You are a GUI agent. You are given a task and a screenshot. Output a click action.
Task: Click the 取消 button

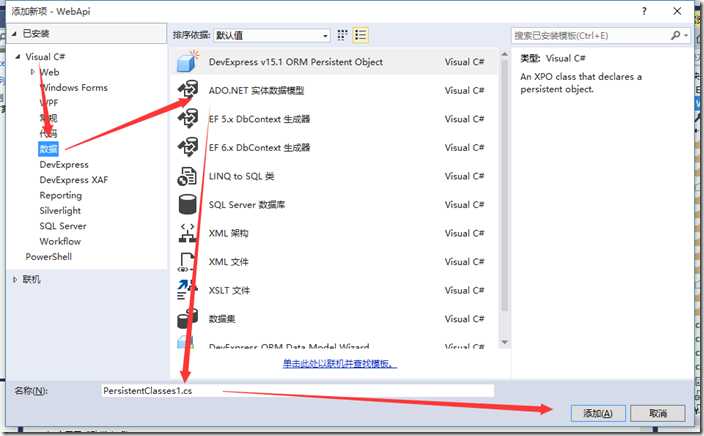coord(658,413)
